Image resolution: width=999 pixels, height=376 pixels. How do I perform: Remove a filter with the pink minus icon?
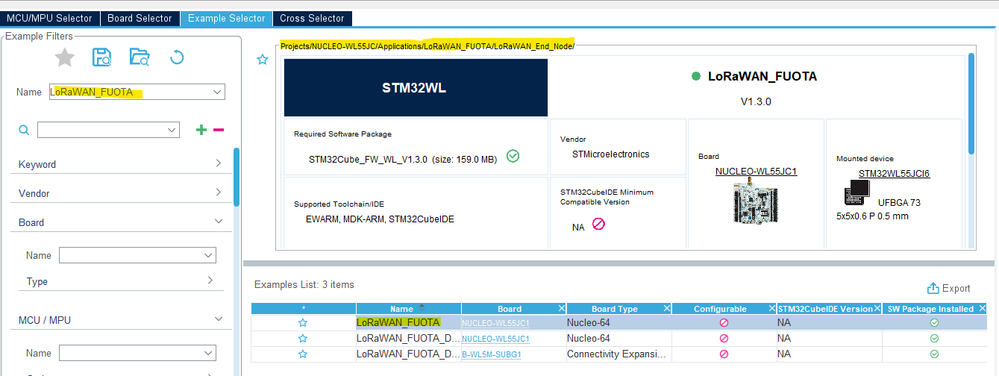coord(219,130)
